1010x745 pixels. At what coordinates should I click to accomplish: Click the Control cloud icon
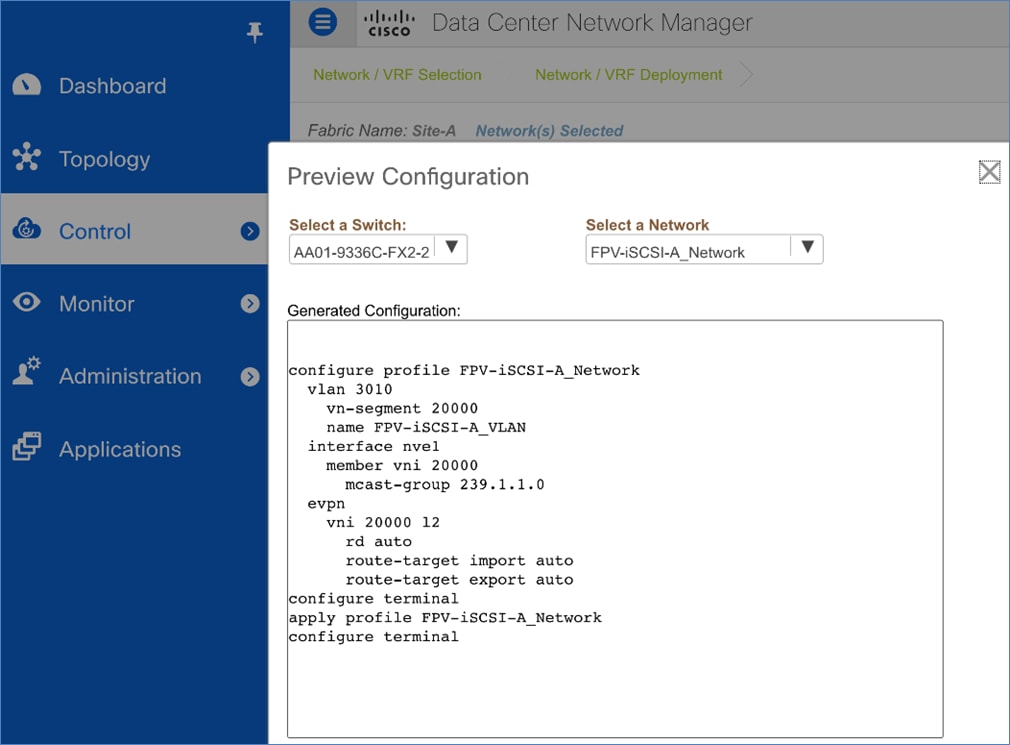click(x=26, y=229)
